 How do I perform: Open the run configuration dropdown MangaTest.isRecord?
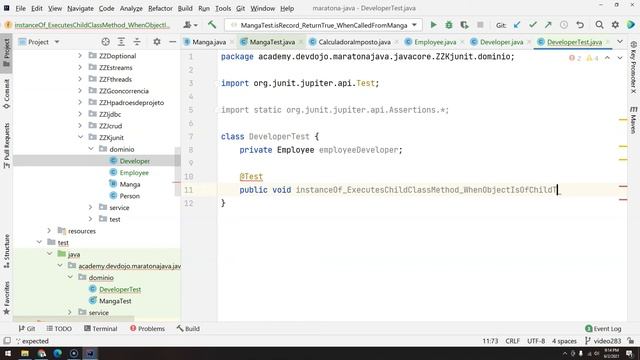[322, 25]
